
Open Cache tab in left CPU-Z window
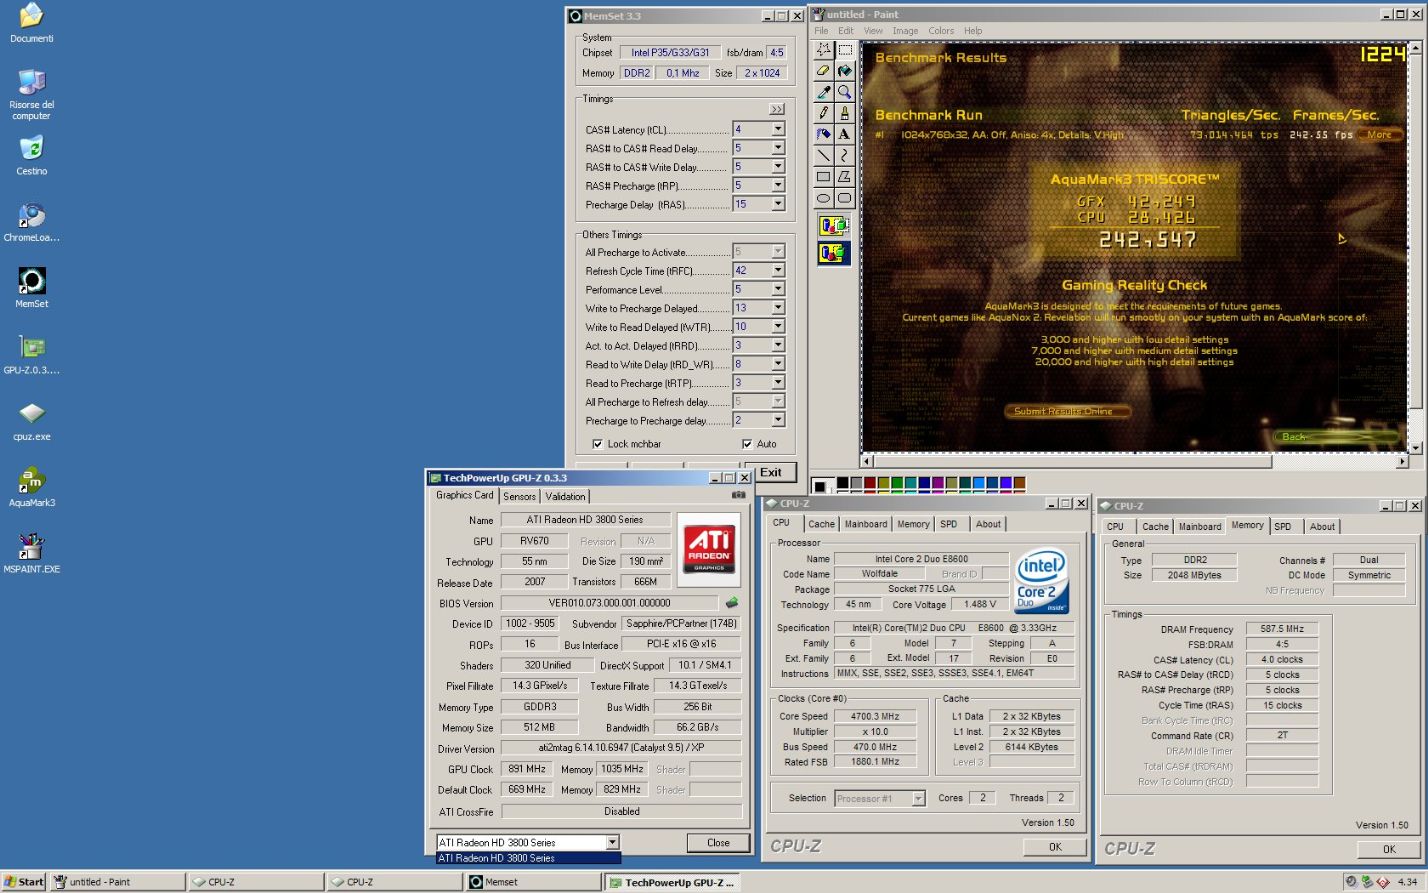822,524
